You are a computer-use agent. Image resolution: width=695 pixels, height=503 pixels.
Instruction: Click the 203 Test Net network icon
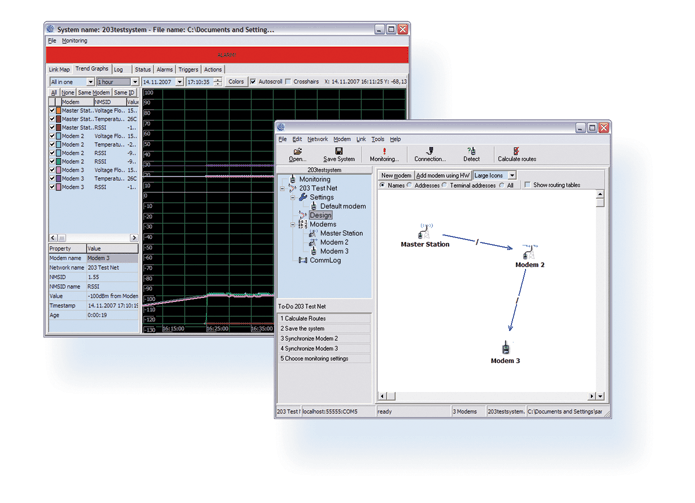coord(292,188)
